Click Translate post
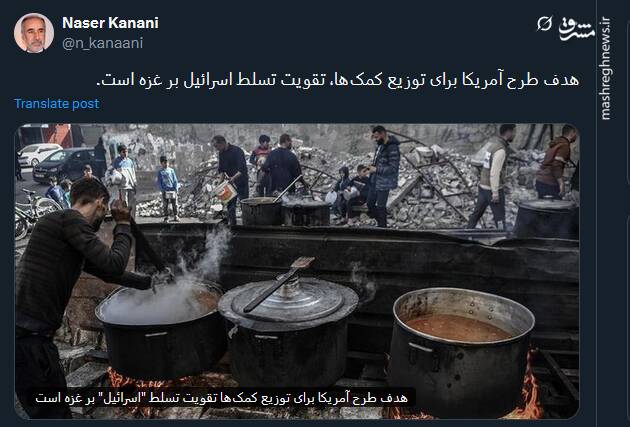The height and width of the screenshot is (427, 630). pyautogui.click(x=57, y=104)
